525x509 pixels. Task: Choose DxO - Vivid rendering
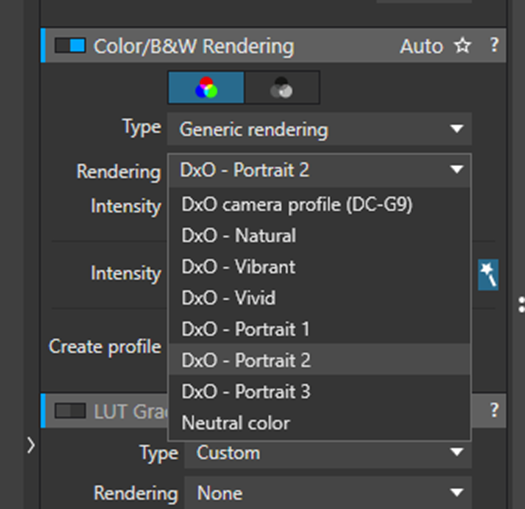319,298
